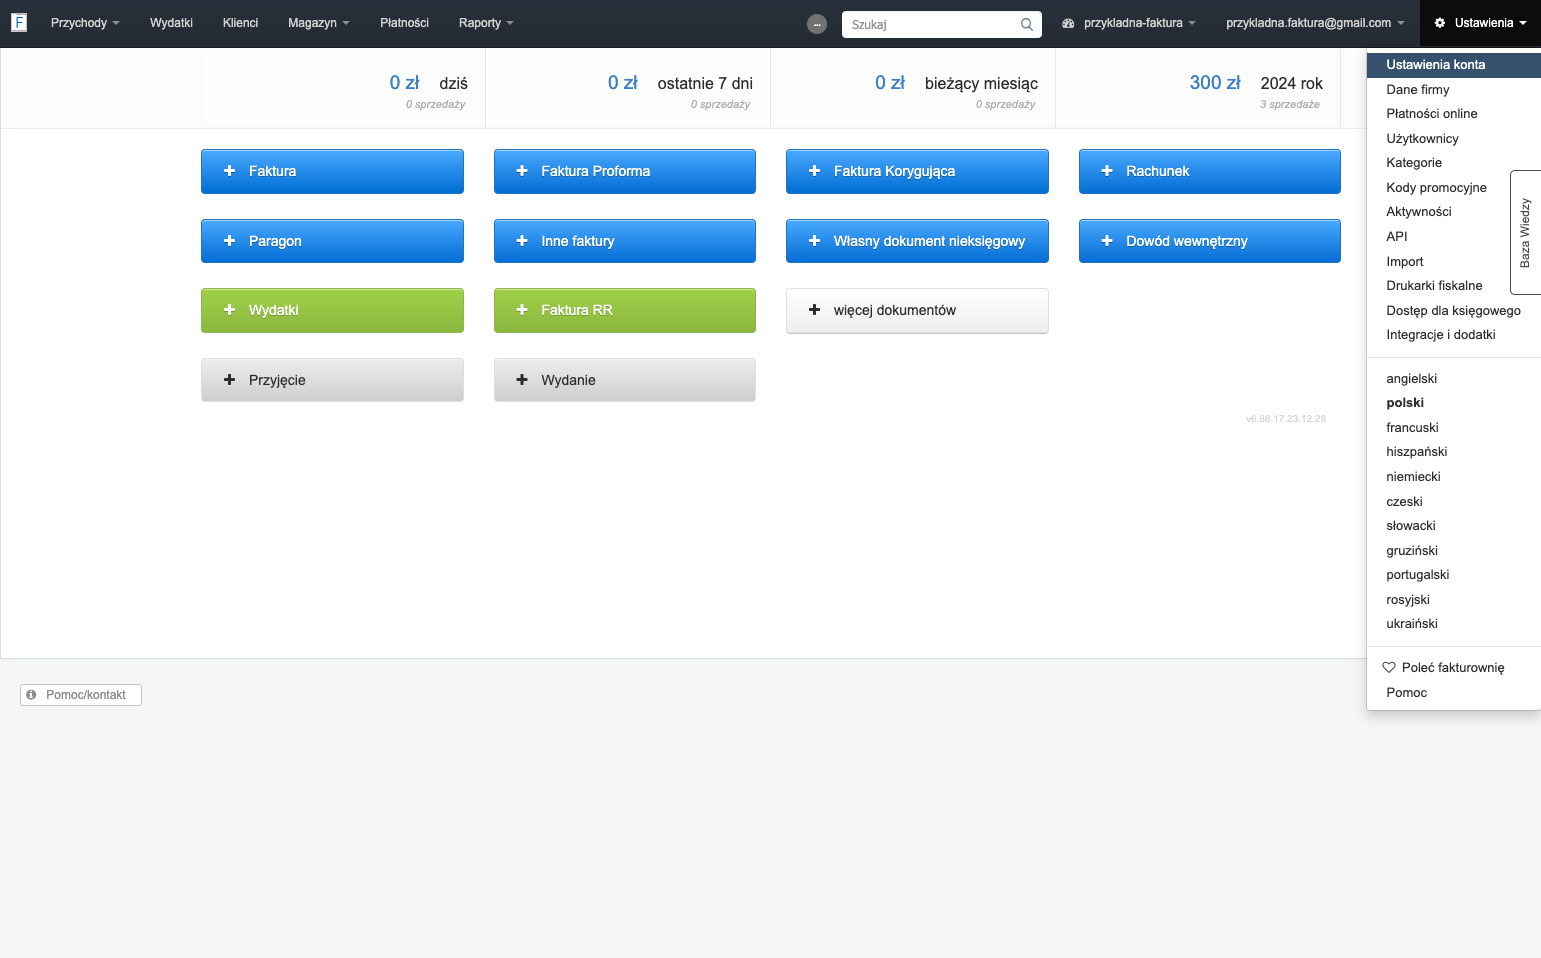Click the search magnifier icon
The image size is (1541, 958).
(1026, 24)
